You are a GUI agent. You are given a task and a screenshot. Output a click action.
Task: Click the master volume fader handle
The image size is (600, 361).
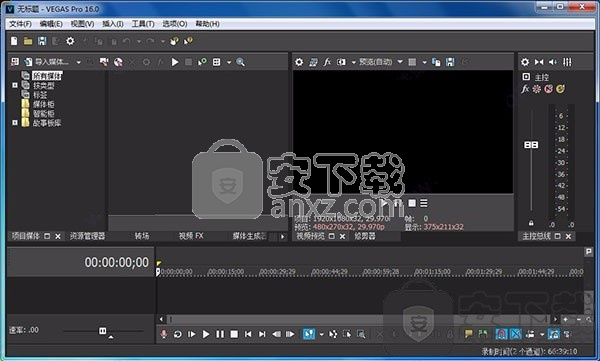[531, 145]
